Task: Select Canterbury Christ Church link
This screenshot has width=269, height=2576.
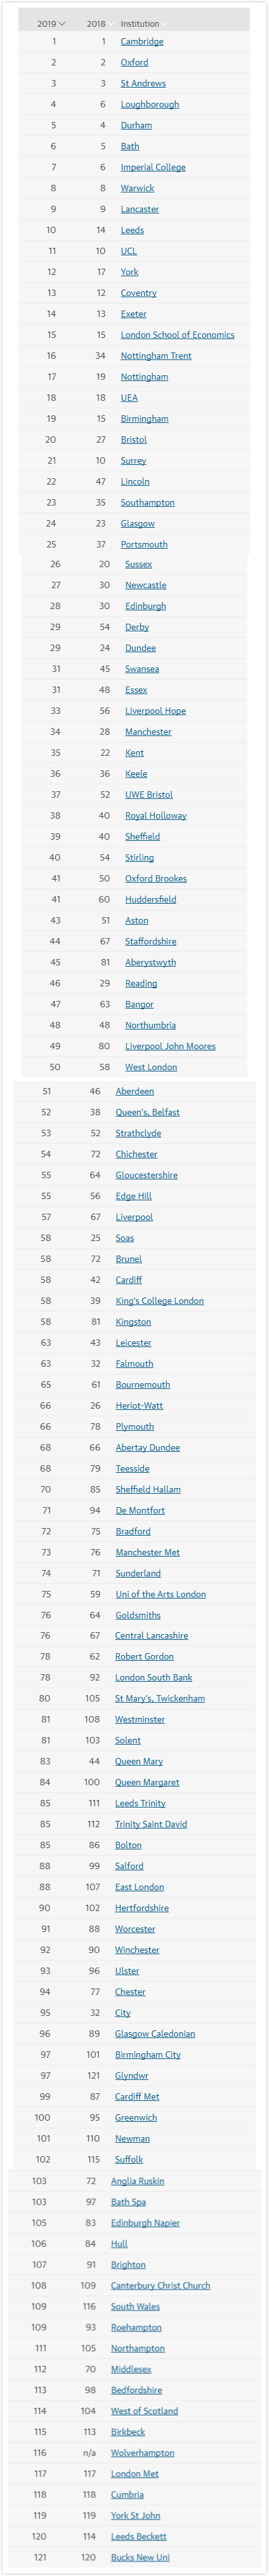Action: (160, 2286)
